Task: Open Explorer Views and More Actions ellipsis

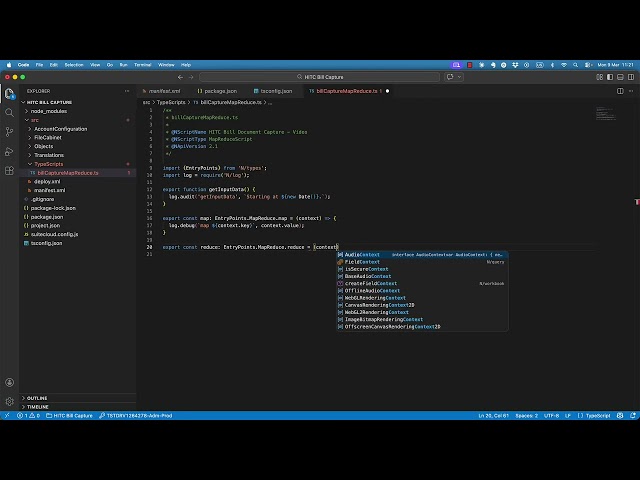Action: pyautogui.click(x=127, y=91)
